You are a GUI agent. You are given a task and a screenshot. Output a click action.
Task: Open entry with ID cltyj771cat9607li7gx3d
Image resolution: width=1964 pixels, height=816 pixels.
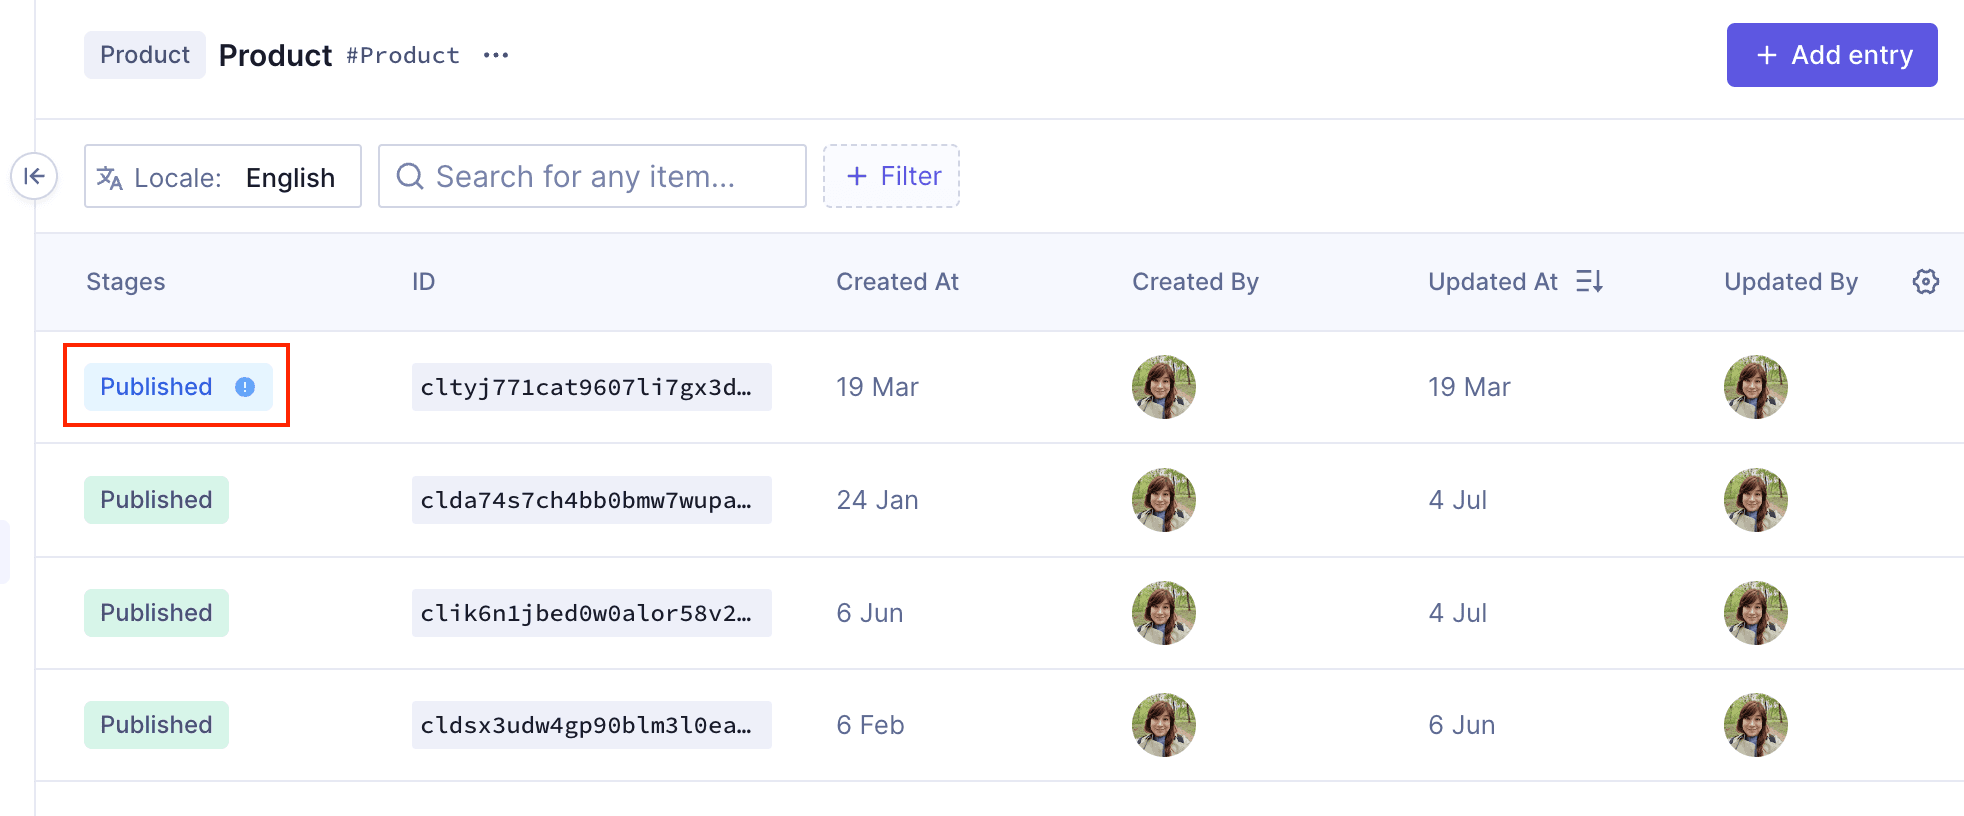coord(591,387)
